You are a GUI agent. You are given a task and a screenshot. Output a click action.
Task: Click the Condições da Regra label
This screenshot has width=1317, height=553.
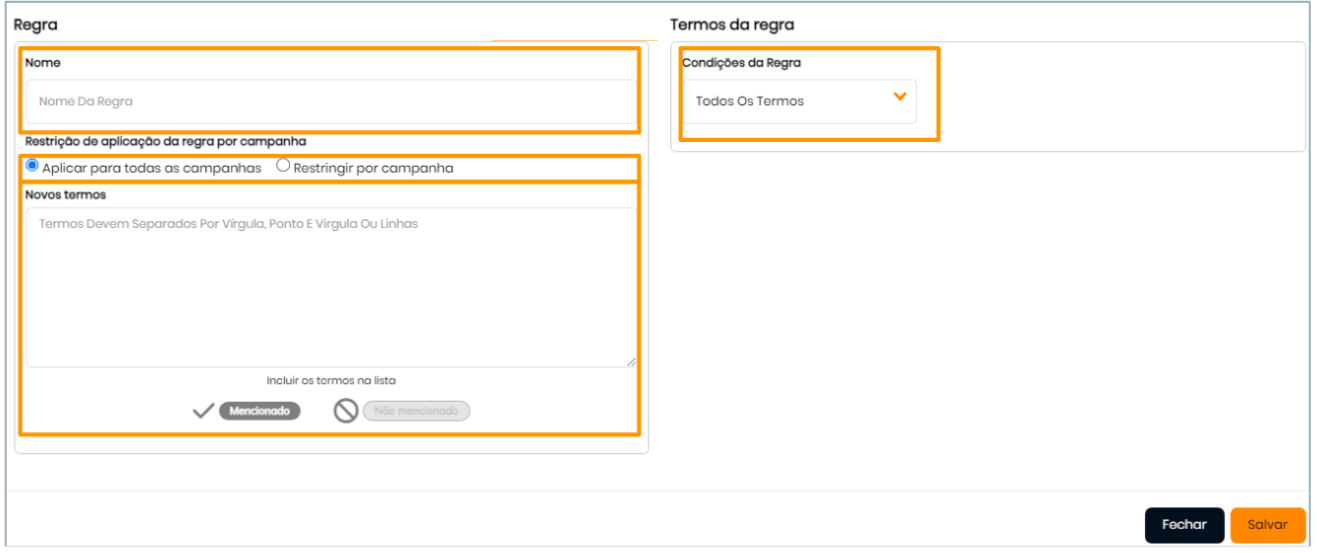click(741, 63)
